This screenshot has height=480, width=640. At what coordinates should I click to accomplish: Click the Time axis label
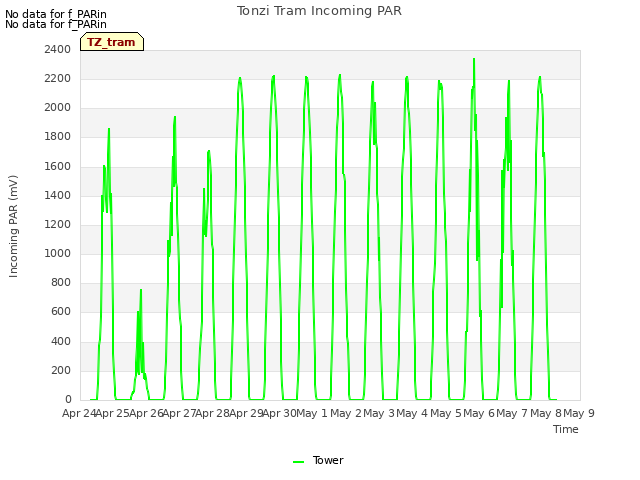(x=566, y=429)
